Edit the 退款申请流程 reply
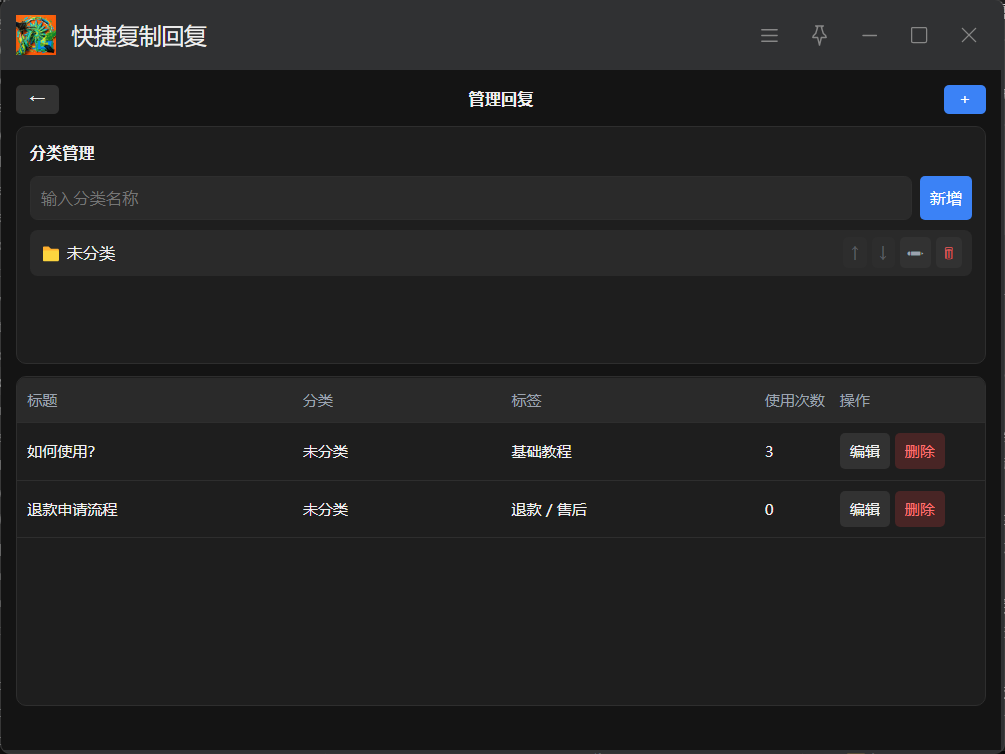Screen dimensions: 1005x754 click(864, 509)
